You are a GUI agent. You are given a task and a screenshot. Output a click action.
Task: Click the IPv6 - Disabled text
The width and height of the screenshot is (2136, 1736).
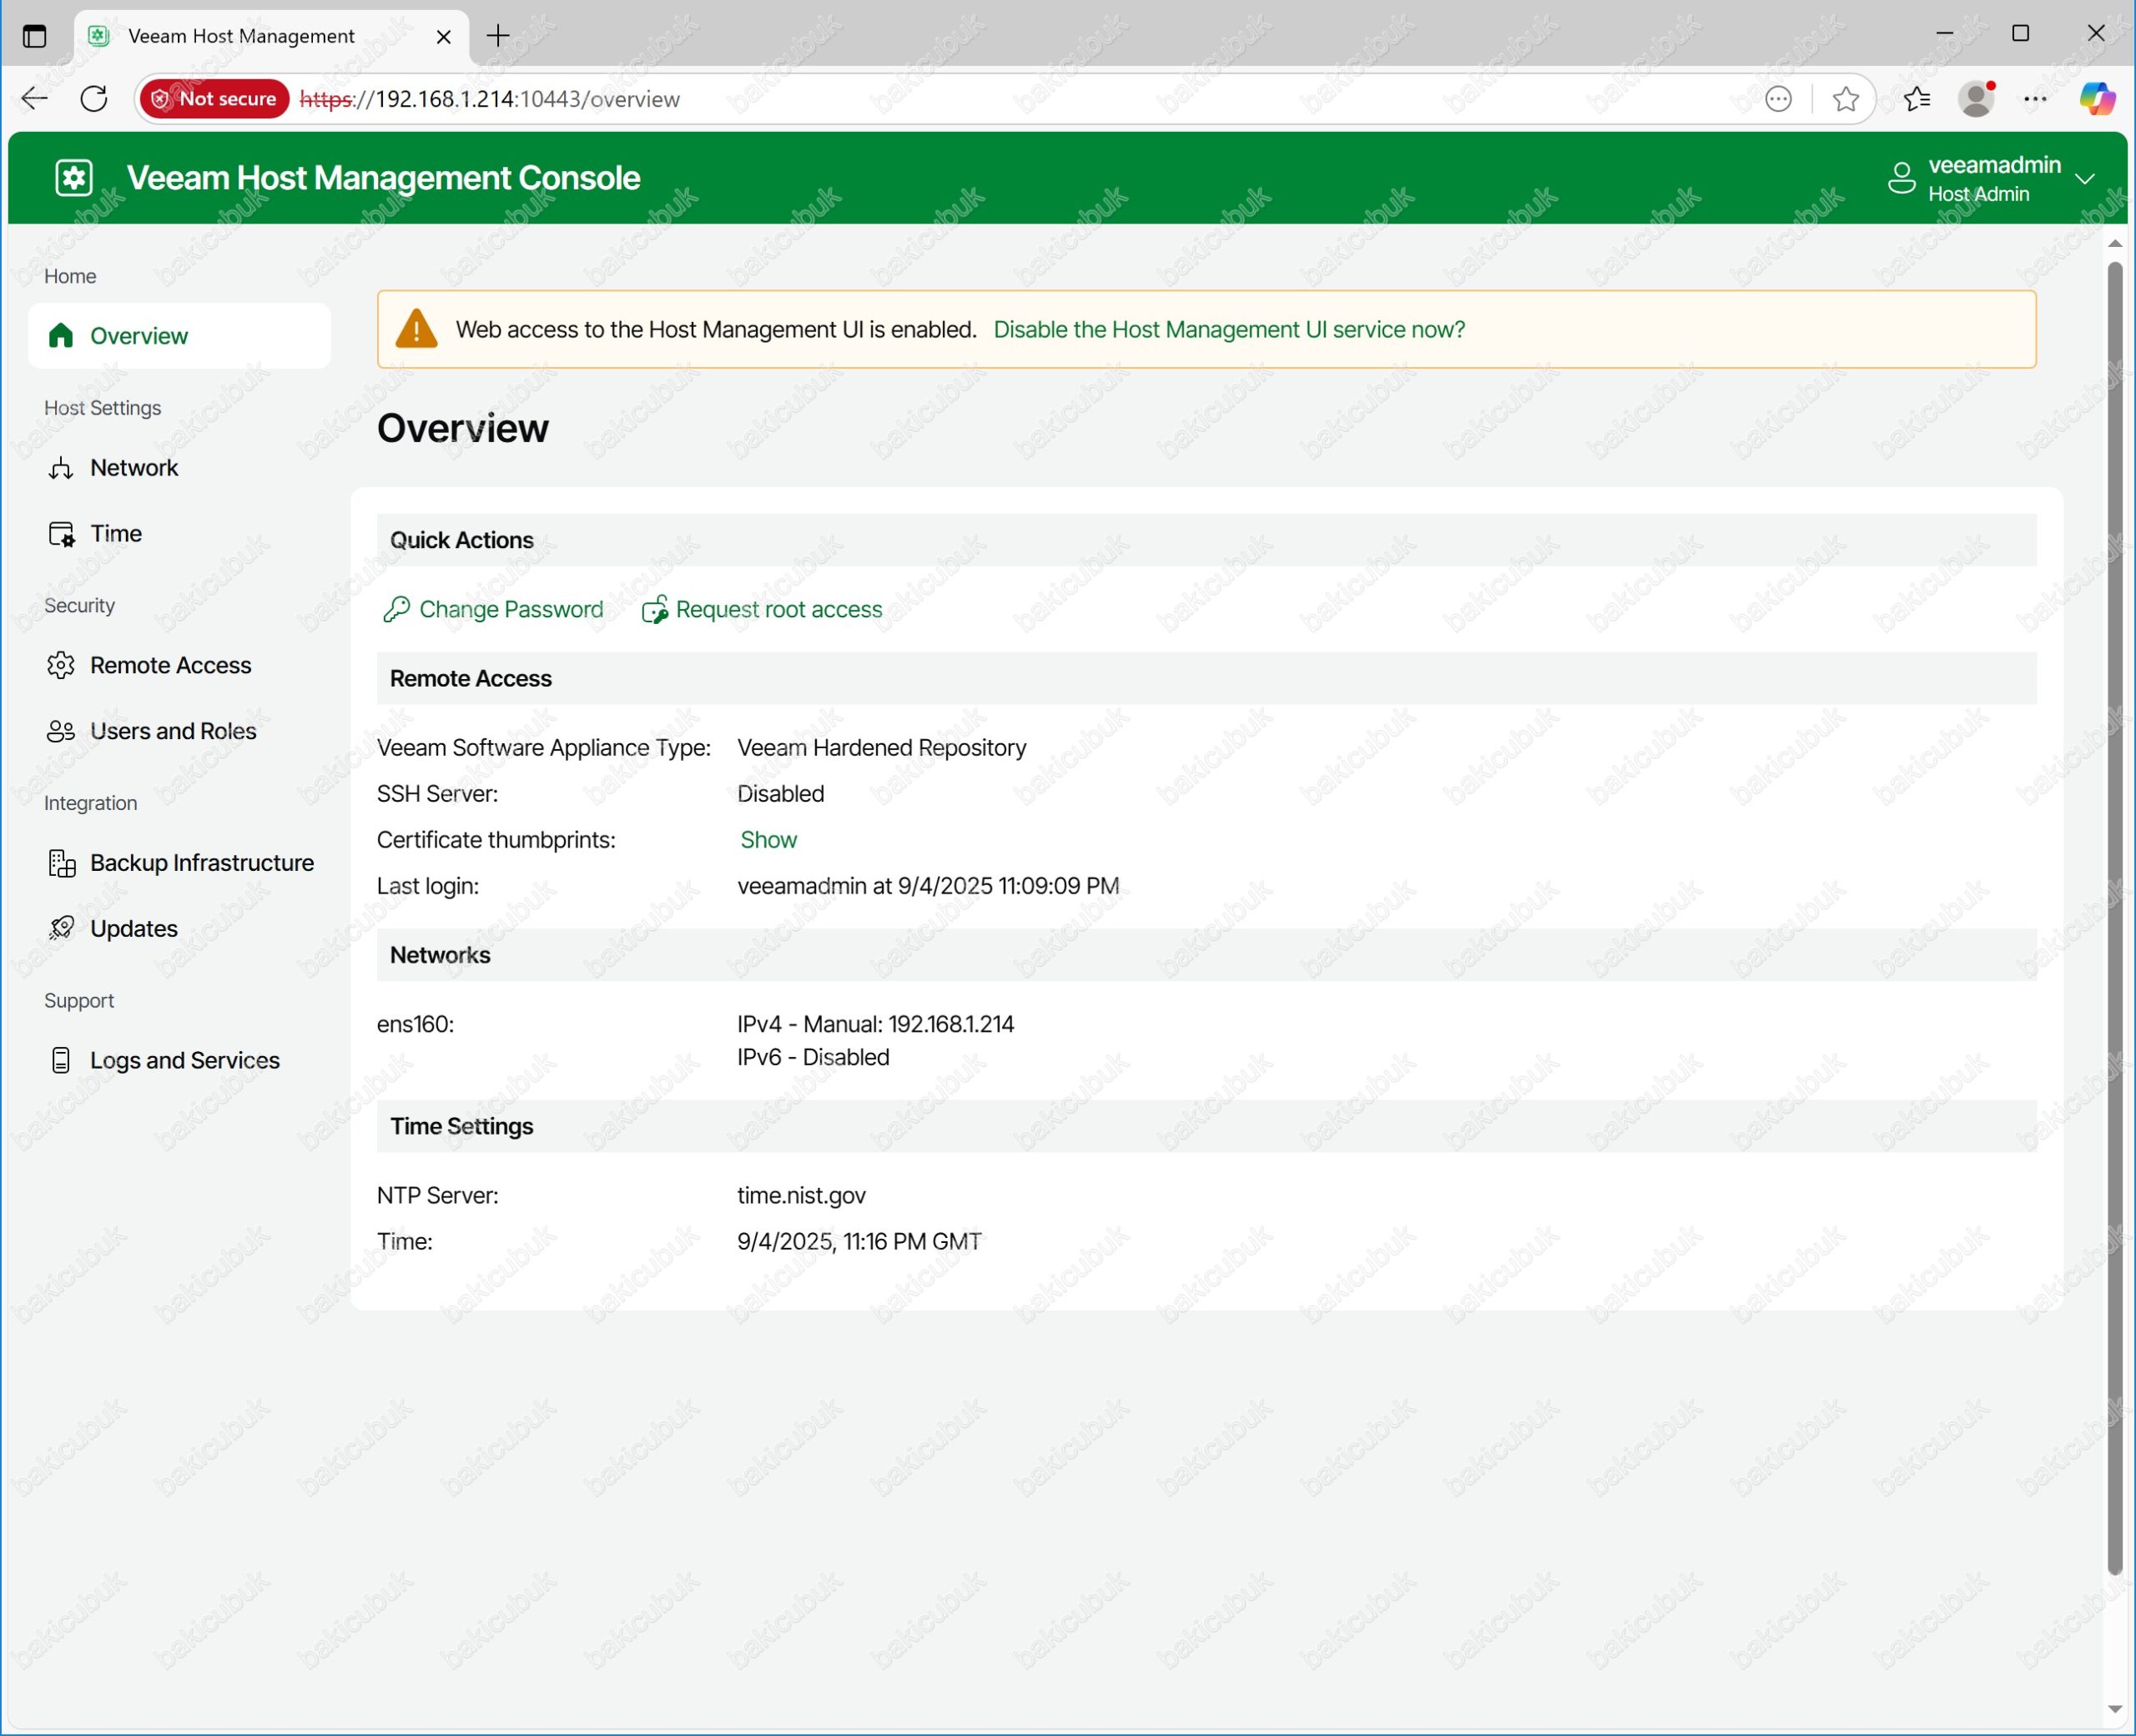coord(813,1057)
